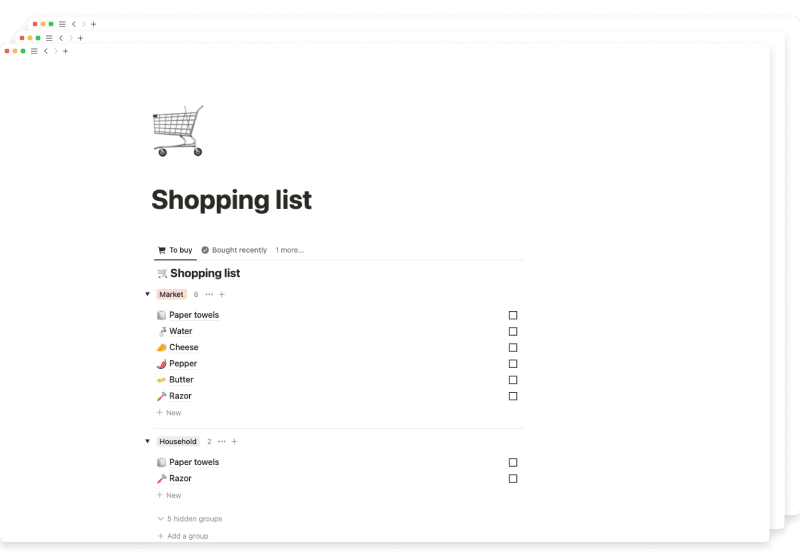
Task: Go back using front window's back arrow
Action: click(x=46, y=51)
